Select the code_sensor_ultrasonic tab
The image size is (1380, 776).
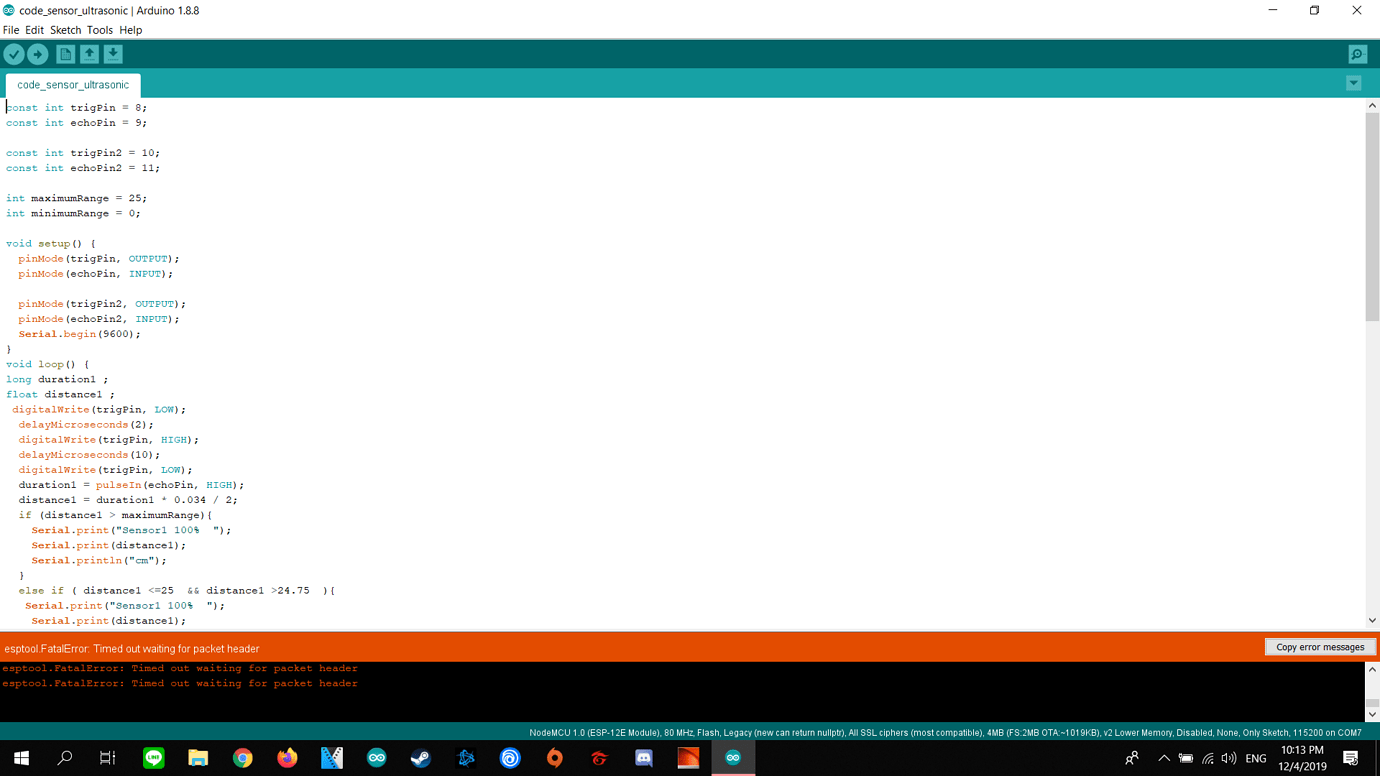(73, 85)
